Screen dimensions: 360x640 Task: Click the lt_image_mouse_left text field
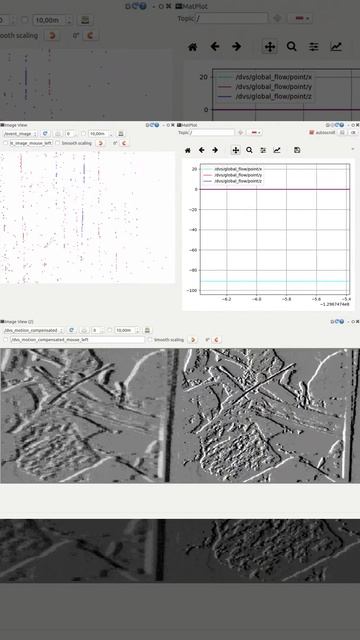31,143
